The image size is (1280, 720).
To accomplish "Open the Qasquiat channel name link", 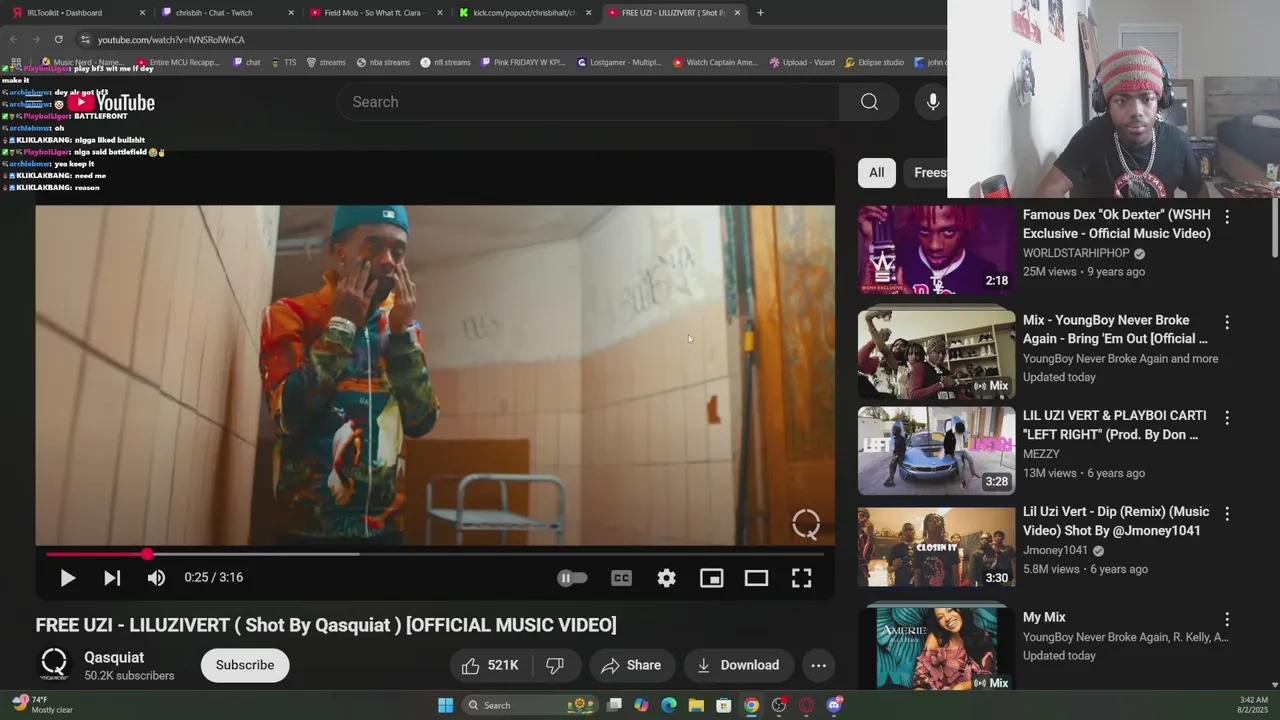I will point(114,657).
